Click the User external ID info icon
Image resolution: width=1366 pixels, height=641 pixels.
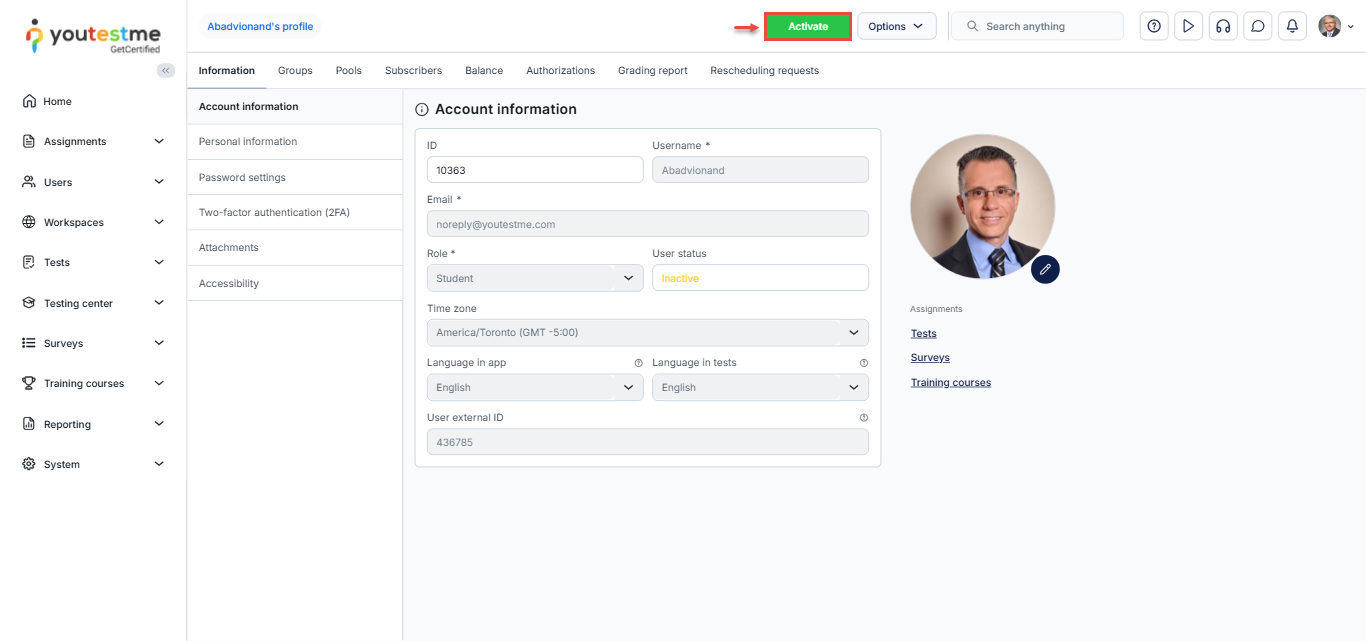(863, 418)
